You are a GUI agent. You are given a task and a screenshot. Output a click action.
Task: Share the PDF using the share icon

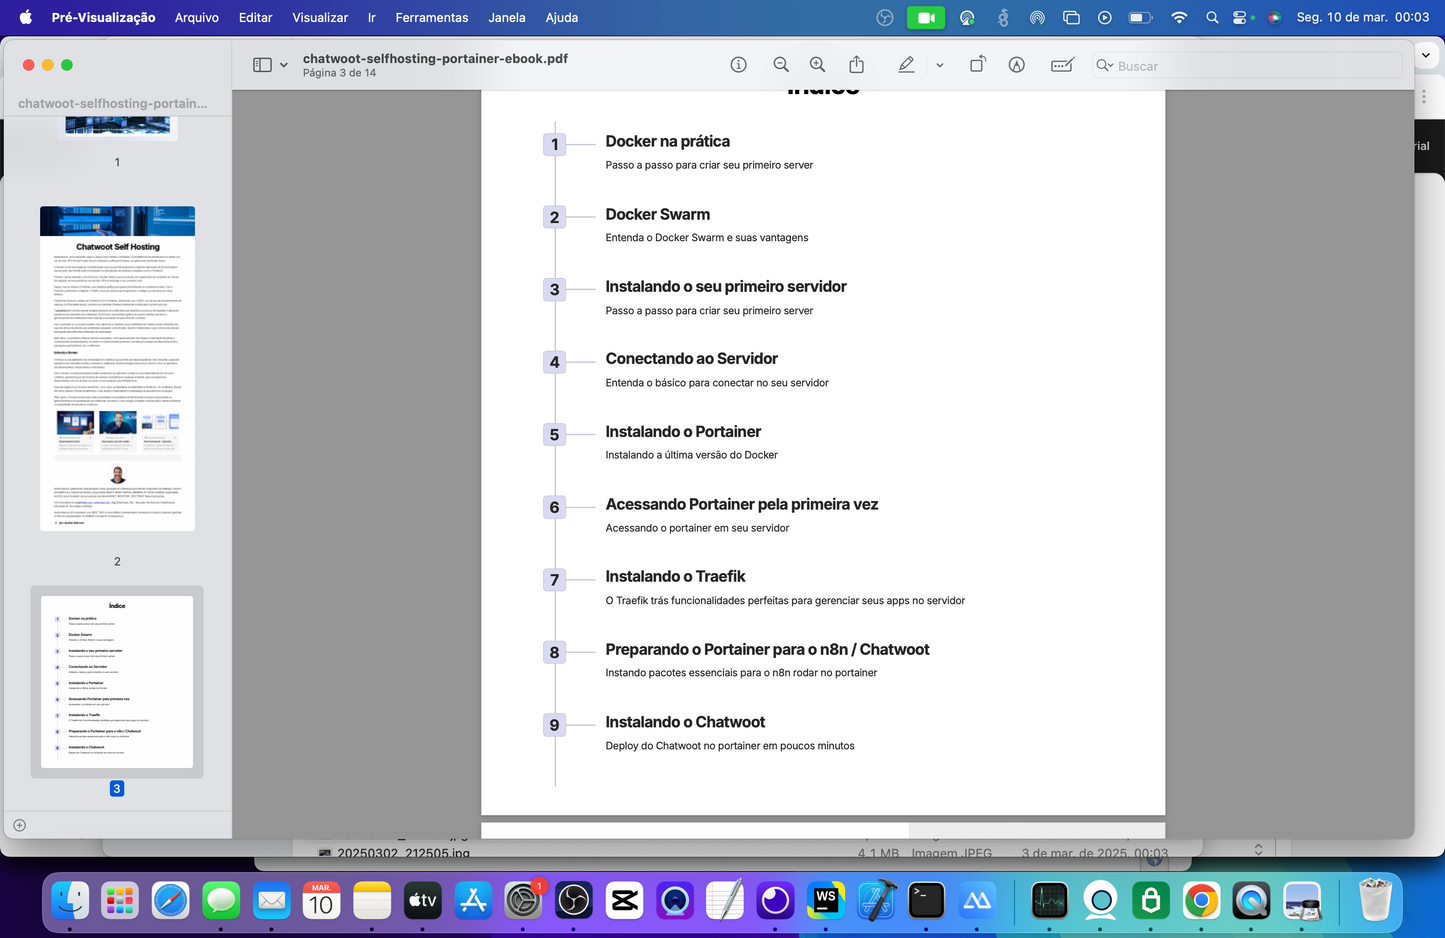pos(856,64)
